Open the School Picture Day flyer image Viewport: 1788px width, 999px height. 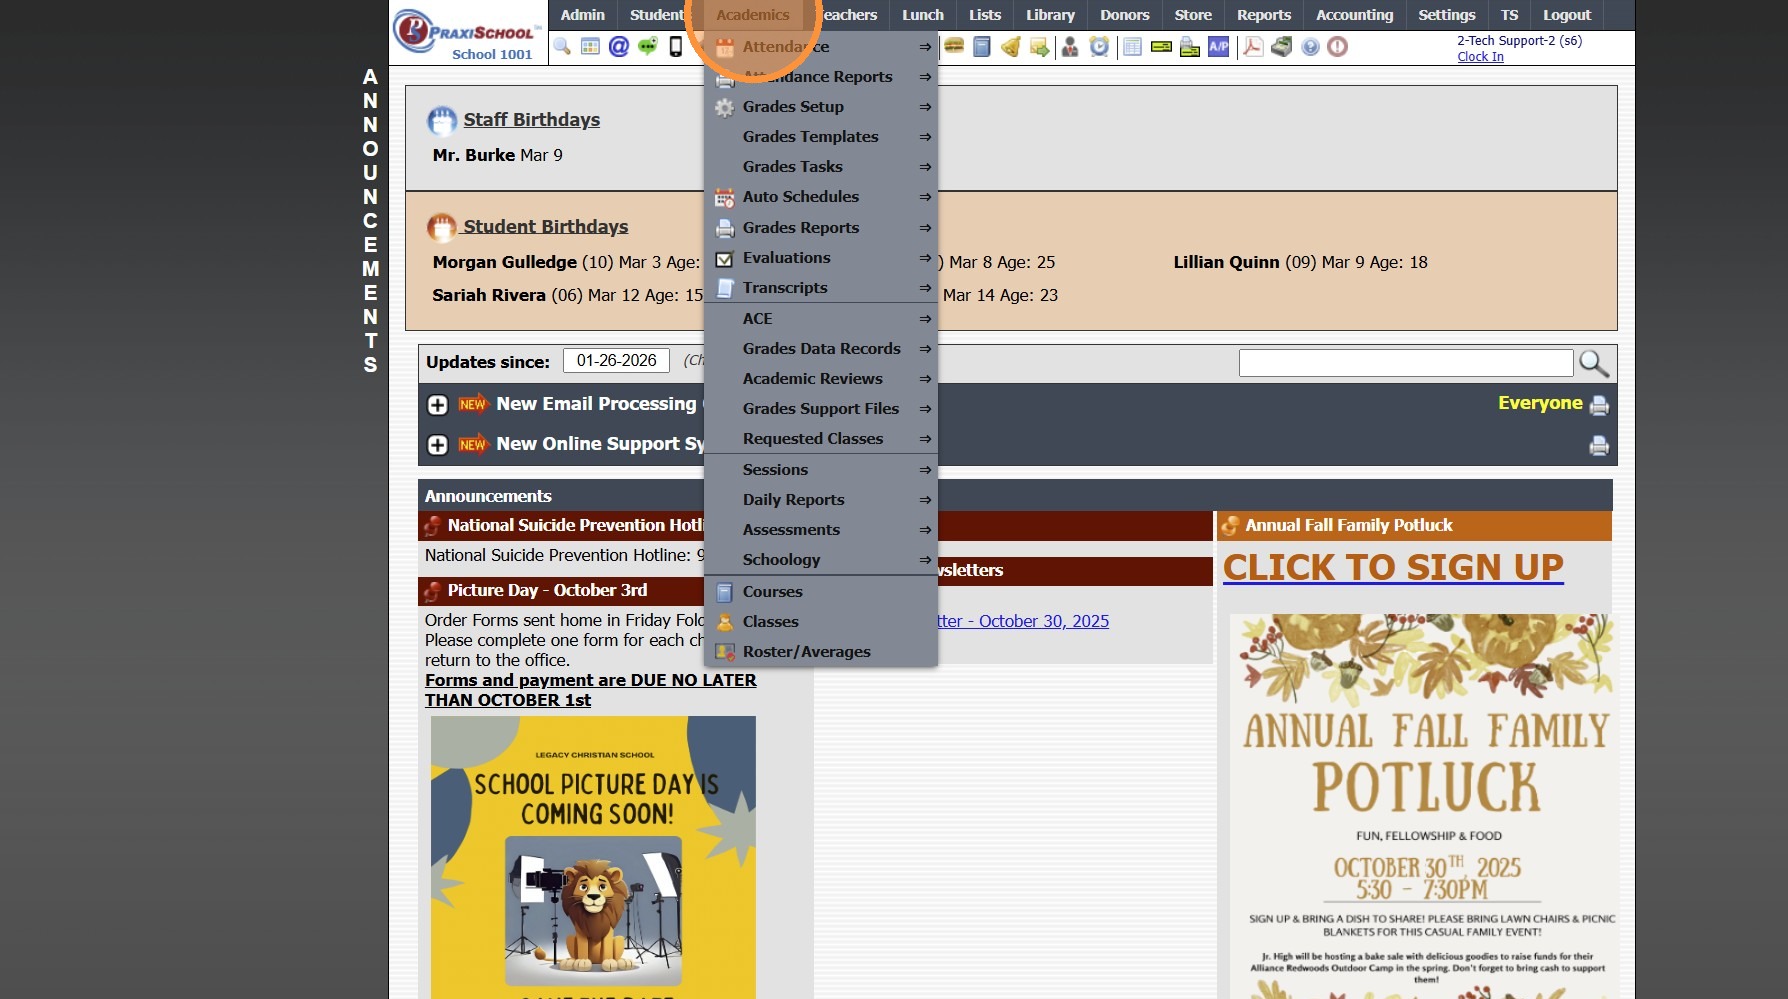[593, 857]
